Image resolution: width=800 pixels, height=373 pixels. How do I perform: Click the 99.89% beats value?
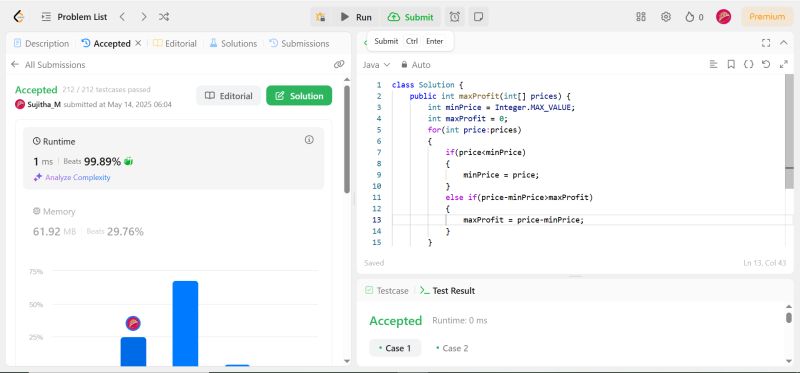(102, 162)
